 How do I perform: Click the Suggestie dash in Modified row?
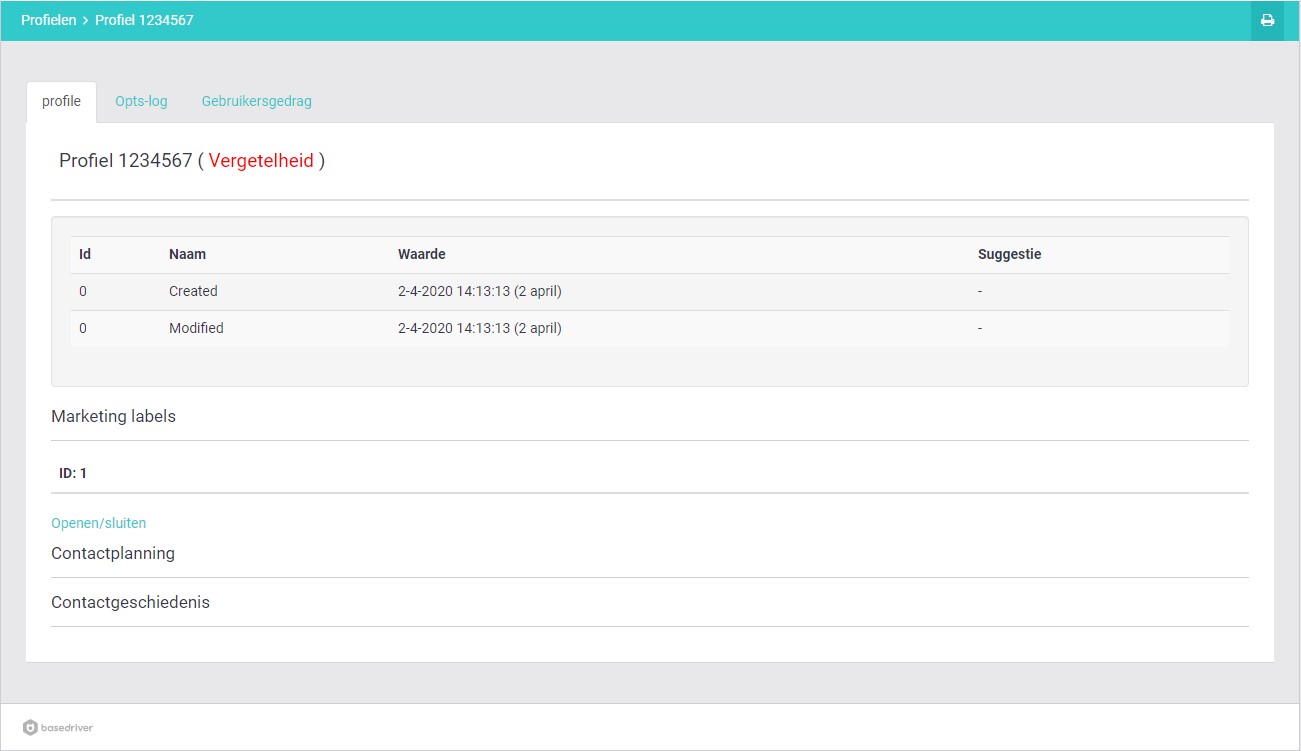tap(980, 328)
